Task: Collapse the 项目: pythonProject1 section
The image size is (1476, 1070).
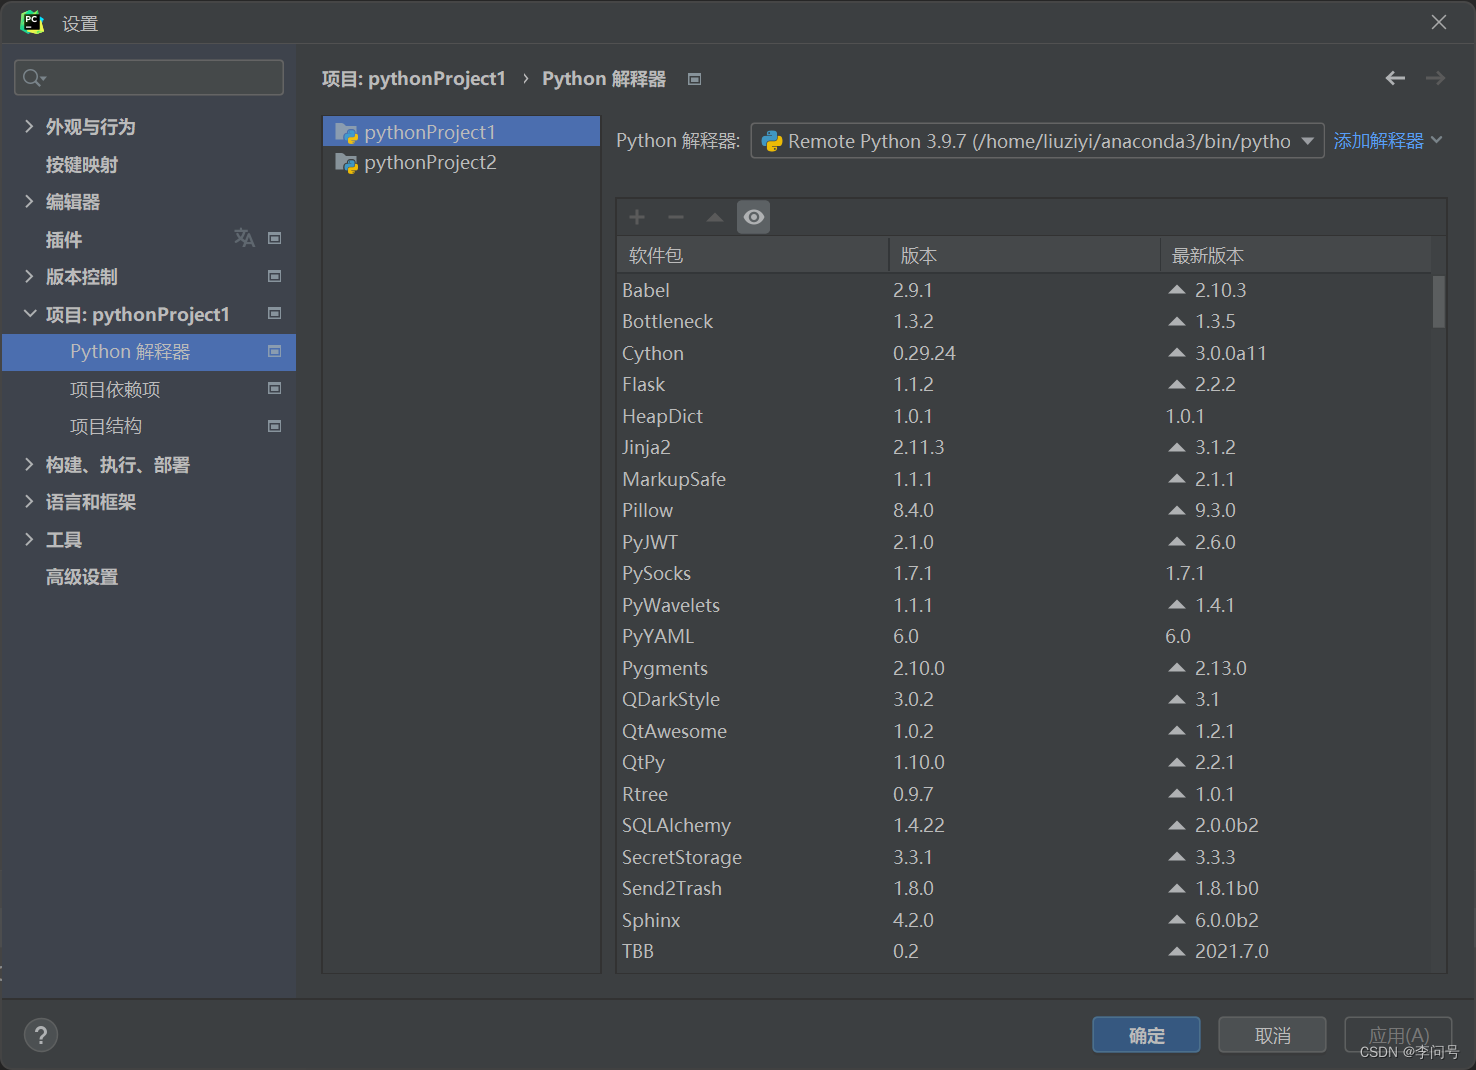Action: point(29,314)
